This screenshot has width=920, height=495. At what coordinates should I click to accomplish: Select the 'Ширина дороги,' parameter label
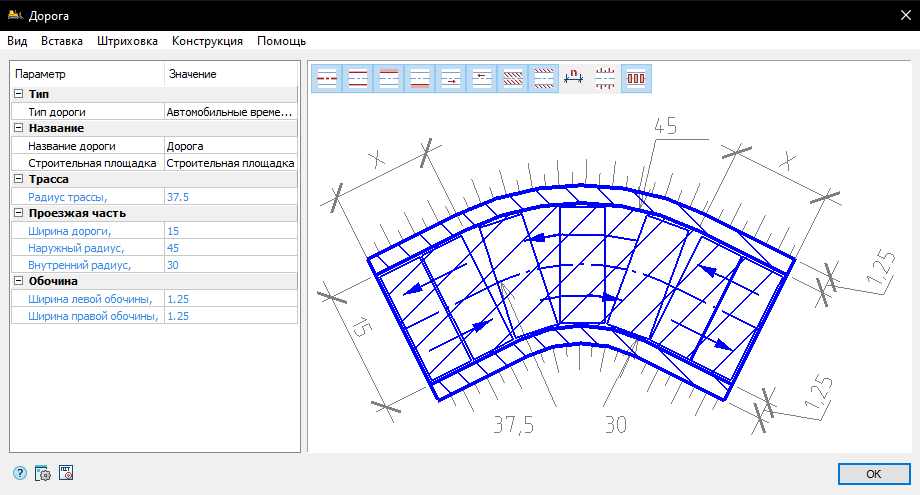pyautogui.click(x=69, y=231)
